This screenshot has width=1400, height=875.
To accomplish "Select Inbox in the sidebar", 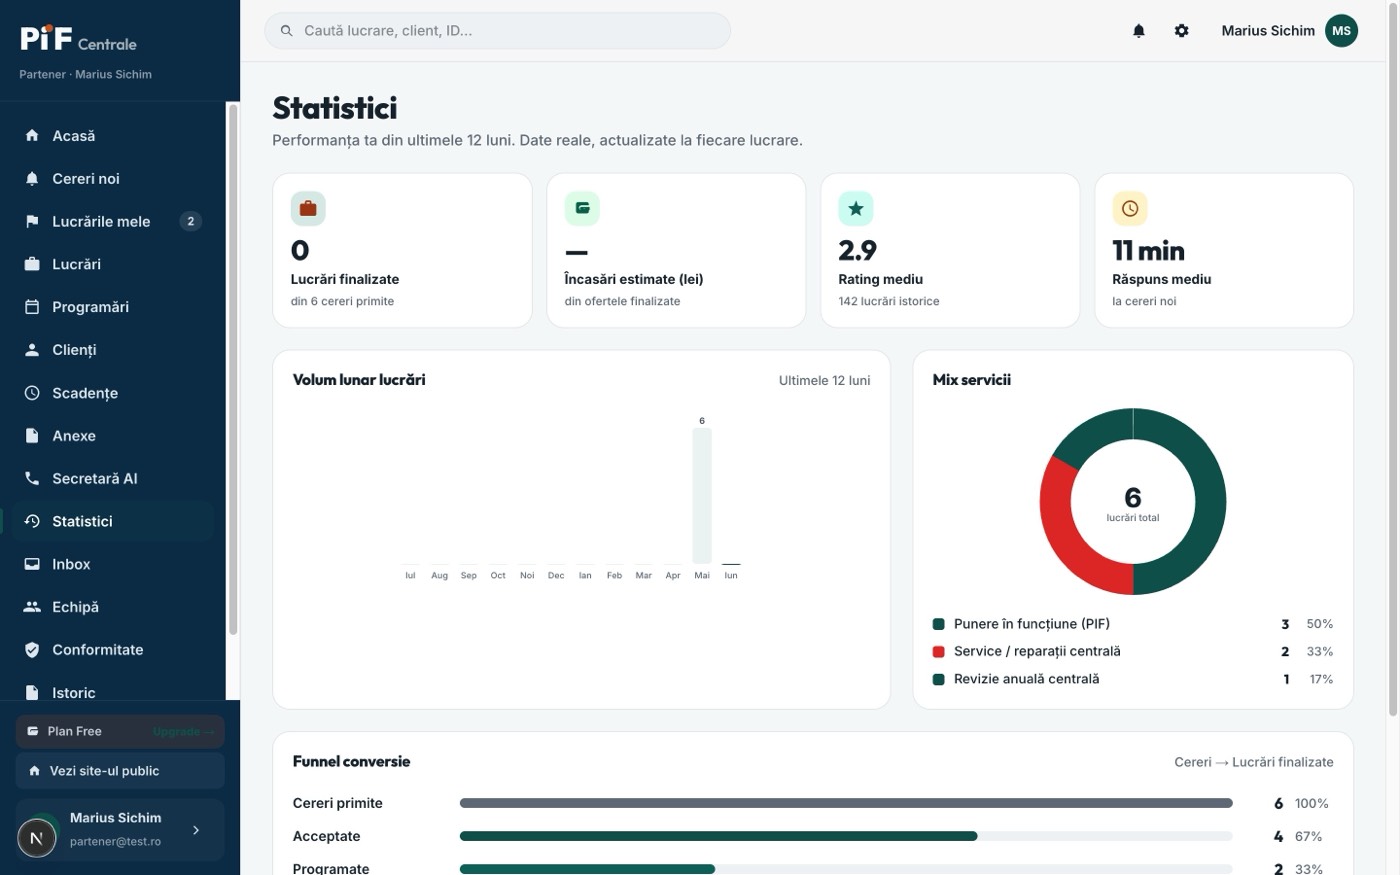I will (x=113, y=564).
